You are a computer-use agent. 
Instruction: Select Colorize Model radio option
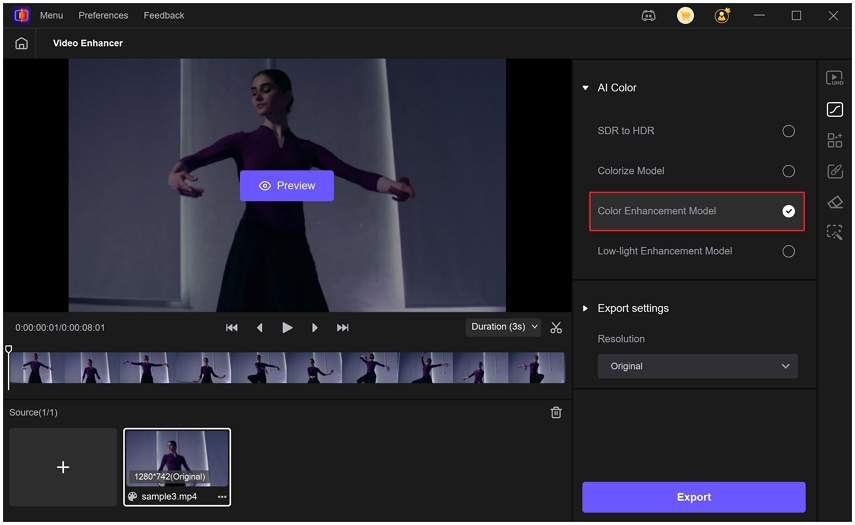[x=788, y=171]
